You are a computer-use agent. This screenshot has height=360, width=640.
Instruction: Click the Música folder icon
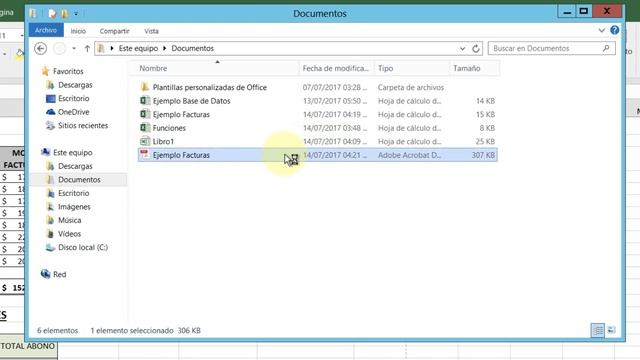coord(50,220)
